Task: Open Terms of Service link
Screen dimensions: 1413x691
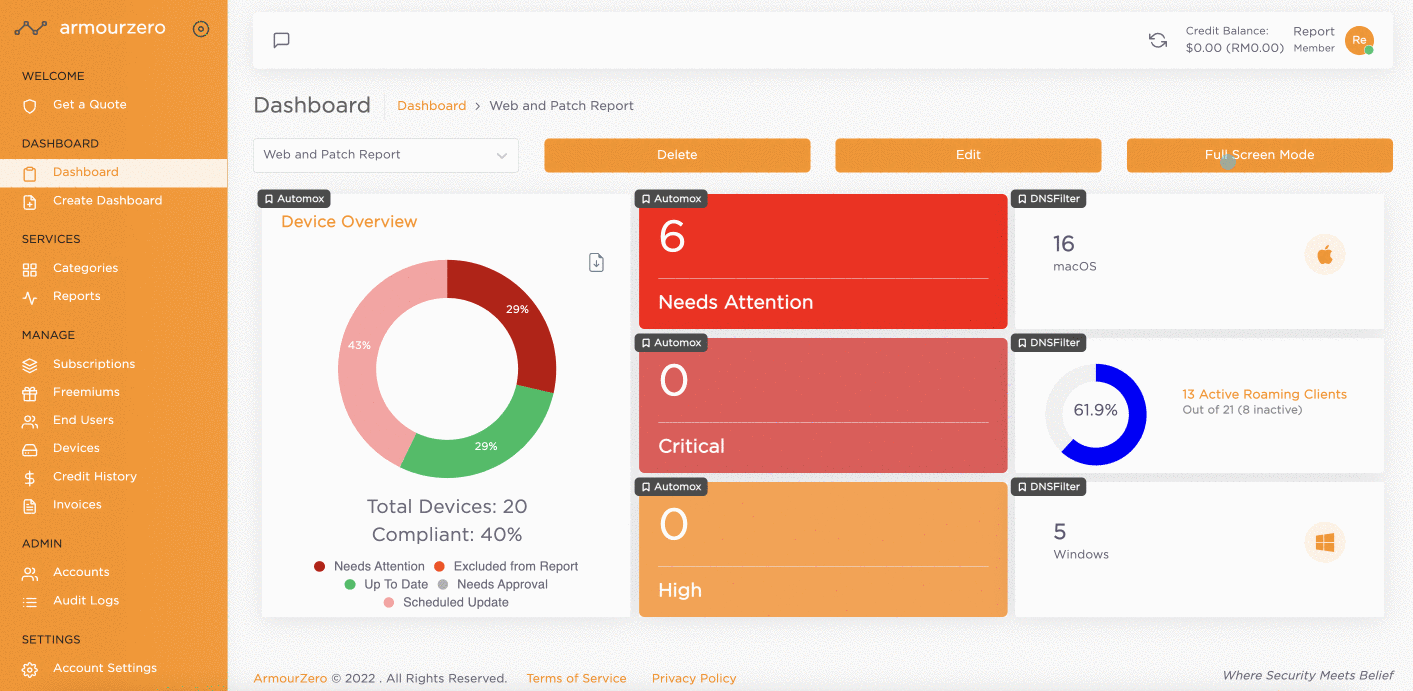Action: 576,678
